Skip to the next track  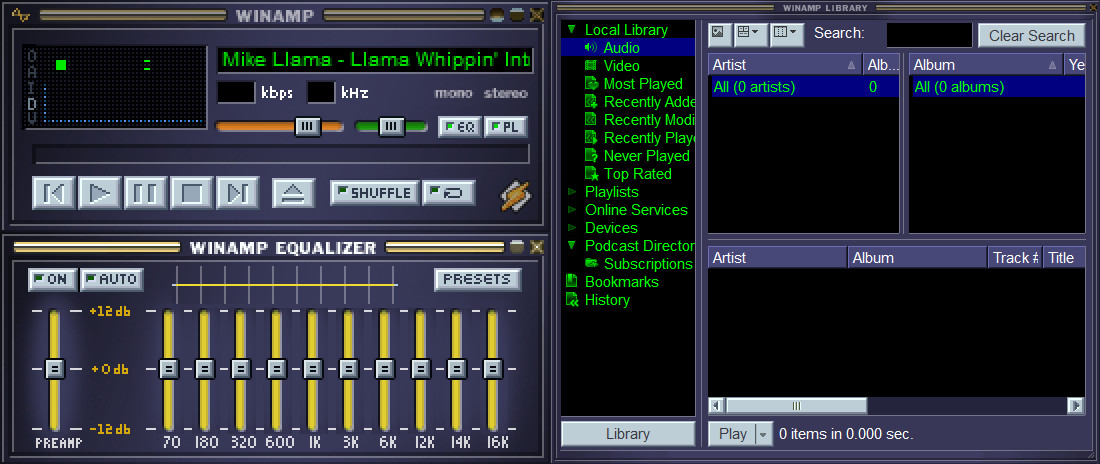coord(237,193)
